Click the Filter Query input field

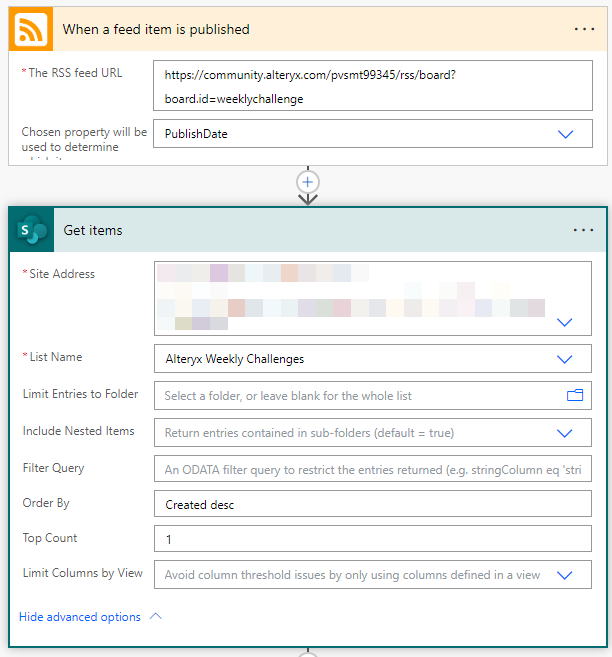pyautogui.click(x=373, y=468)
